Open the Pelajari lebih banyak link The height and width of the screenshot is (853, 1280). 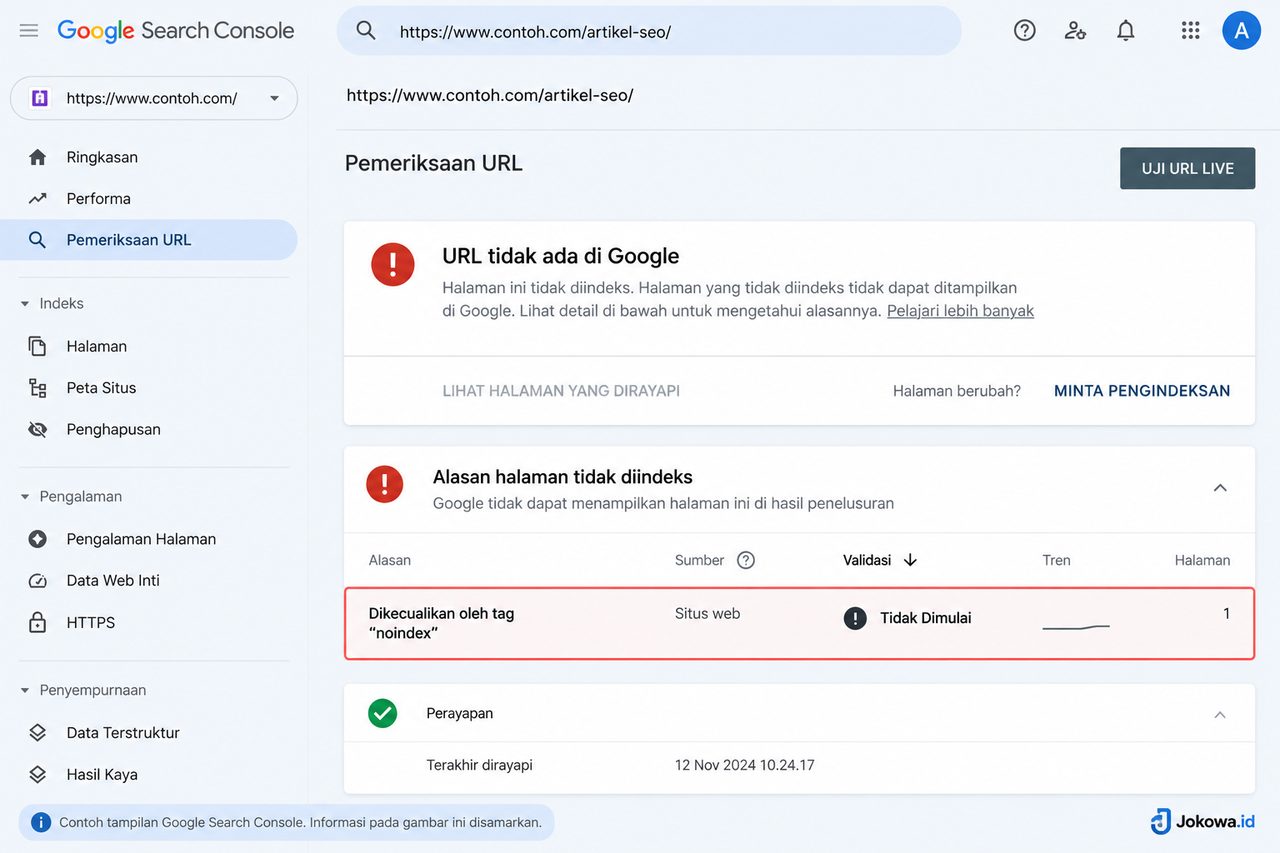(960, 311)
